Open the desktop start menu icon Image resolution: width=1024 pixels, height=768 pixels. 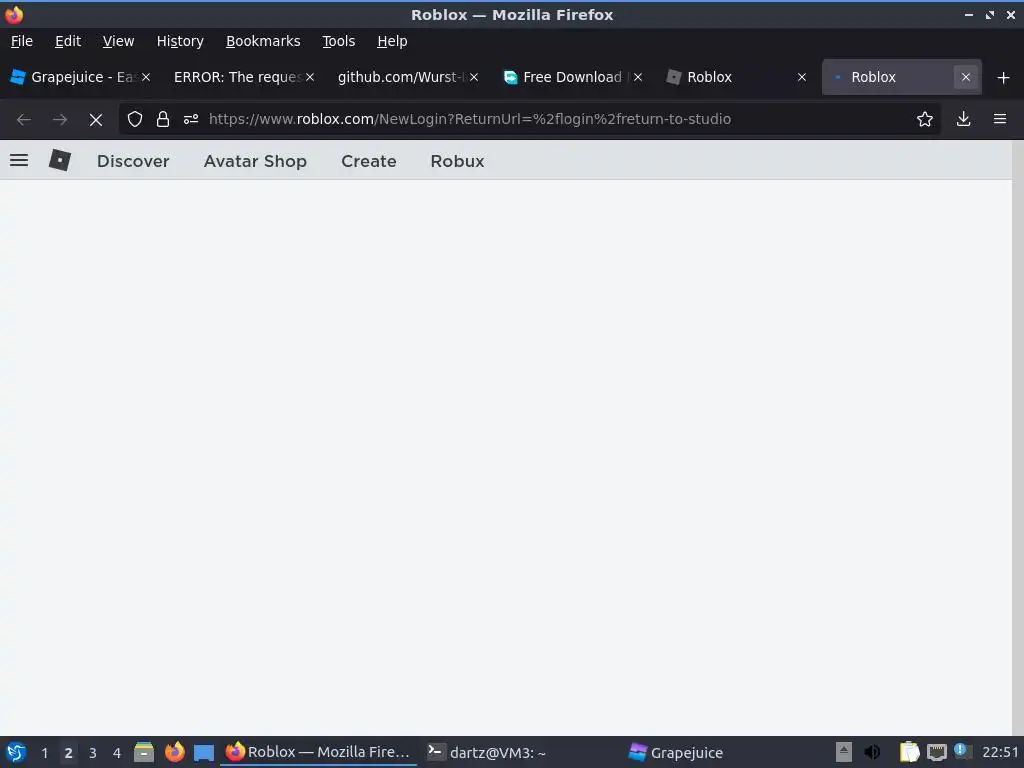16,752
